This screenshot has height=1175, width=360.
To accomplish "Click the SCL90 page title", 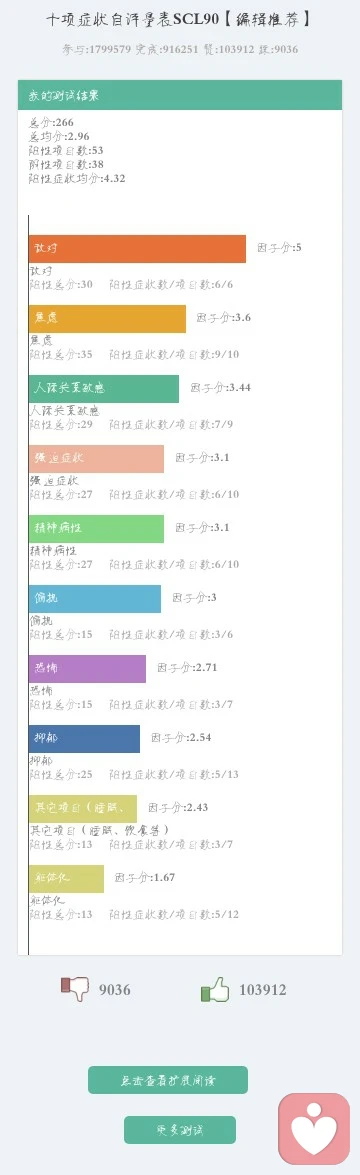I will 178,19.
